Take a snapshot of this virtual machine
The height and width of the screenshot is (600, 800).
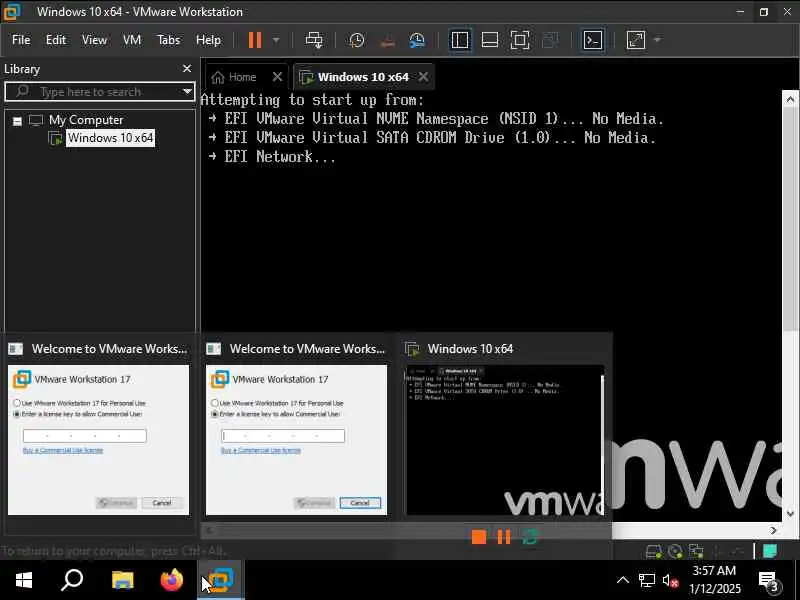click(357, 40)
